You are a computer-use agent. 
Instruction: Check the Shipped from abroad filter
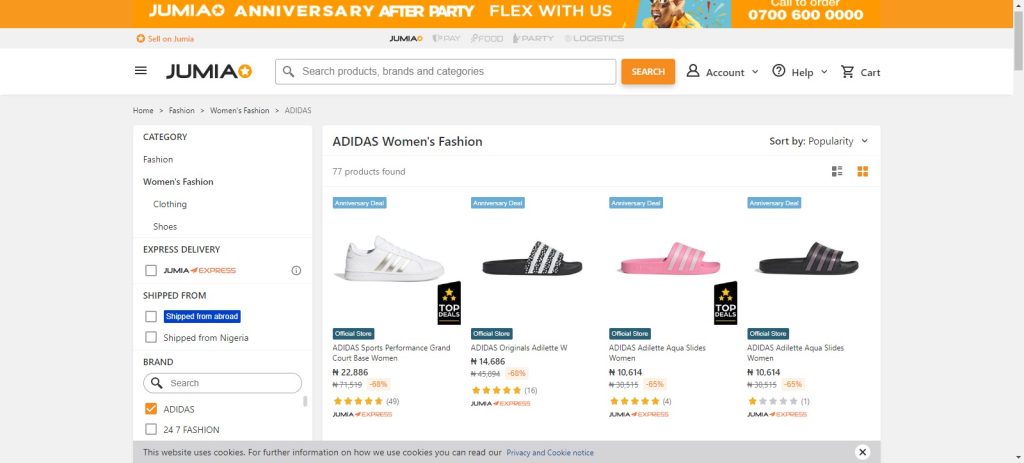click(151, 316)
